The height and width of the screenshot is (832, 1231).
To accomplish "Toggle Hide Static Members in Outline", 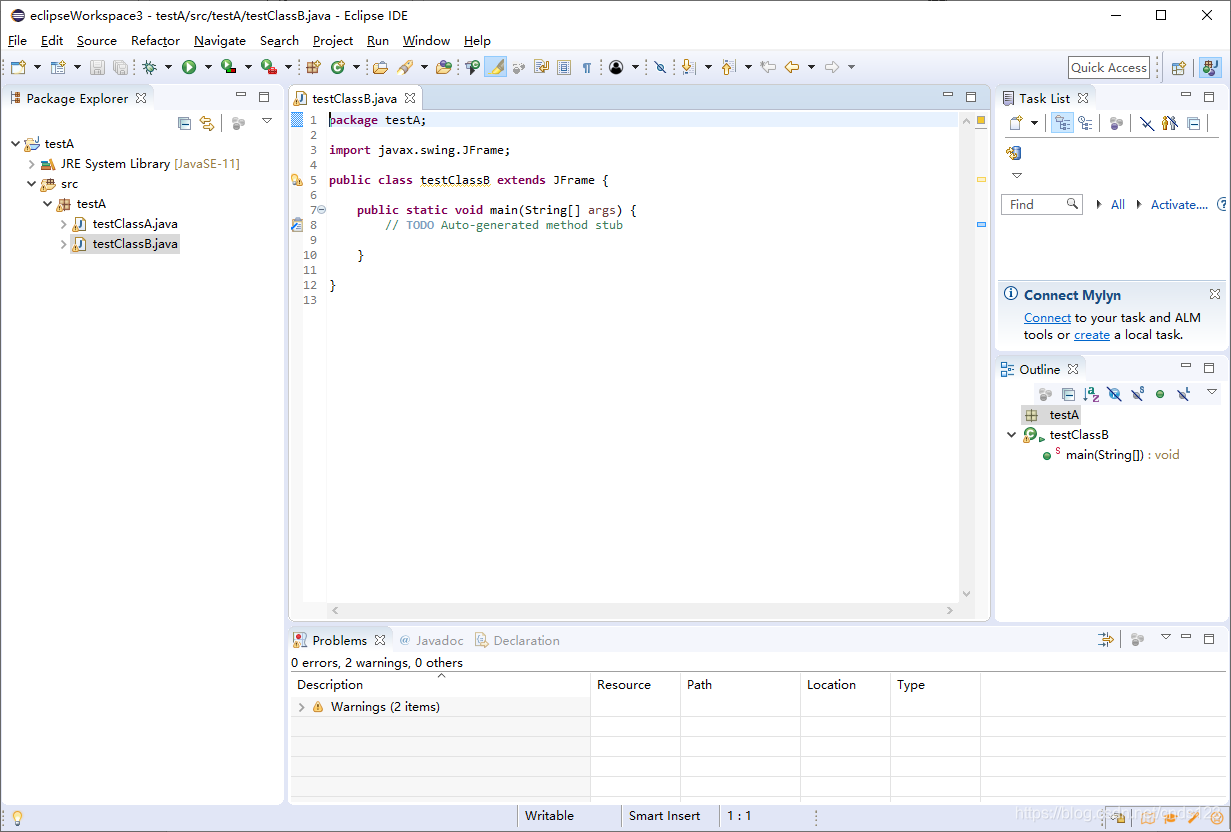I will pos(1137,394).
